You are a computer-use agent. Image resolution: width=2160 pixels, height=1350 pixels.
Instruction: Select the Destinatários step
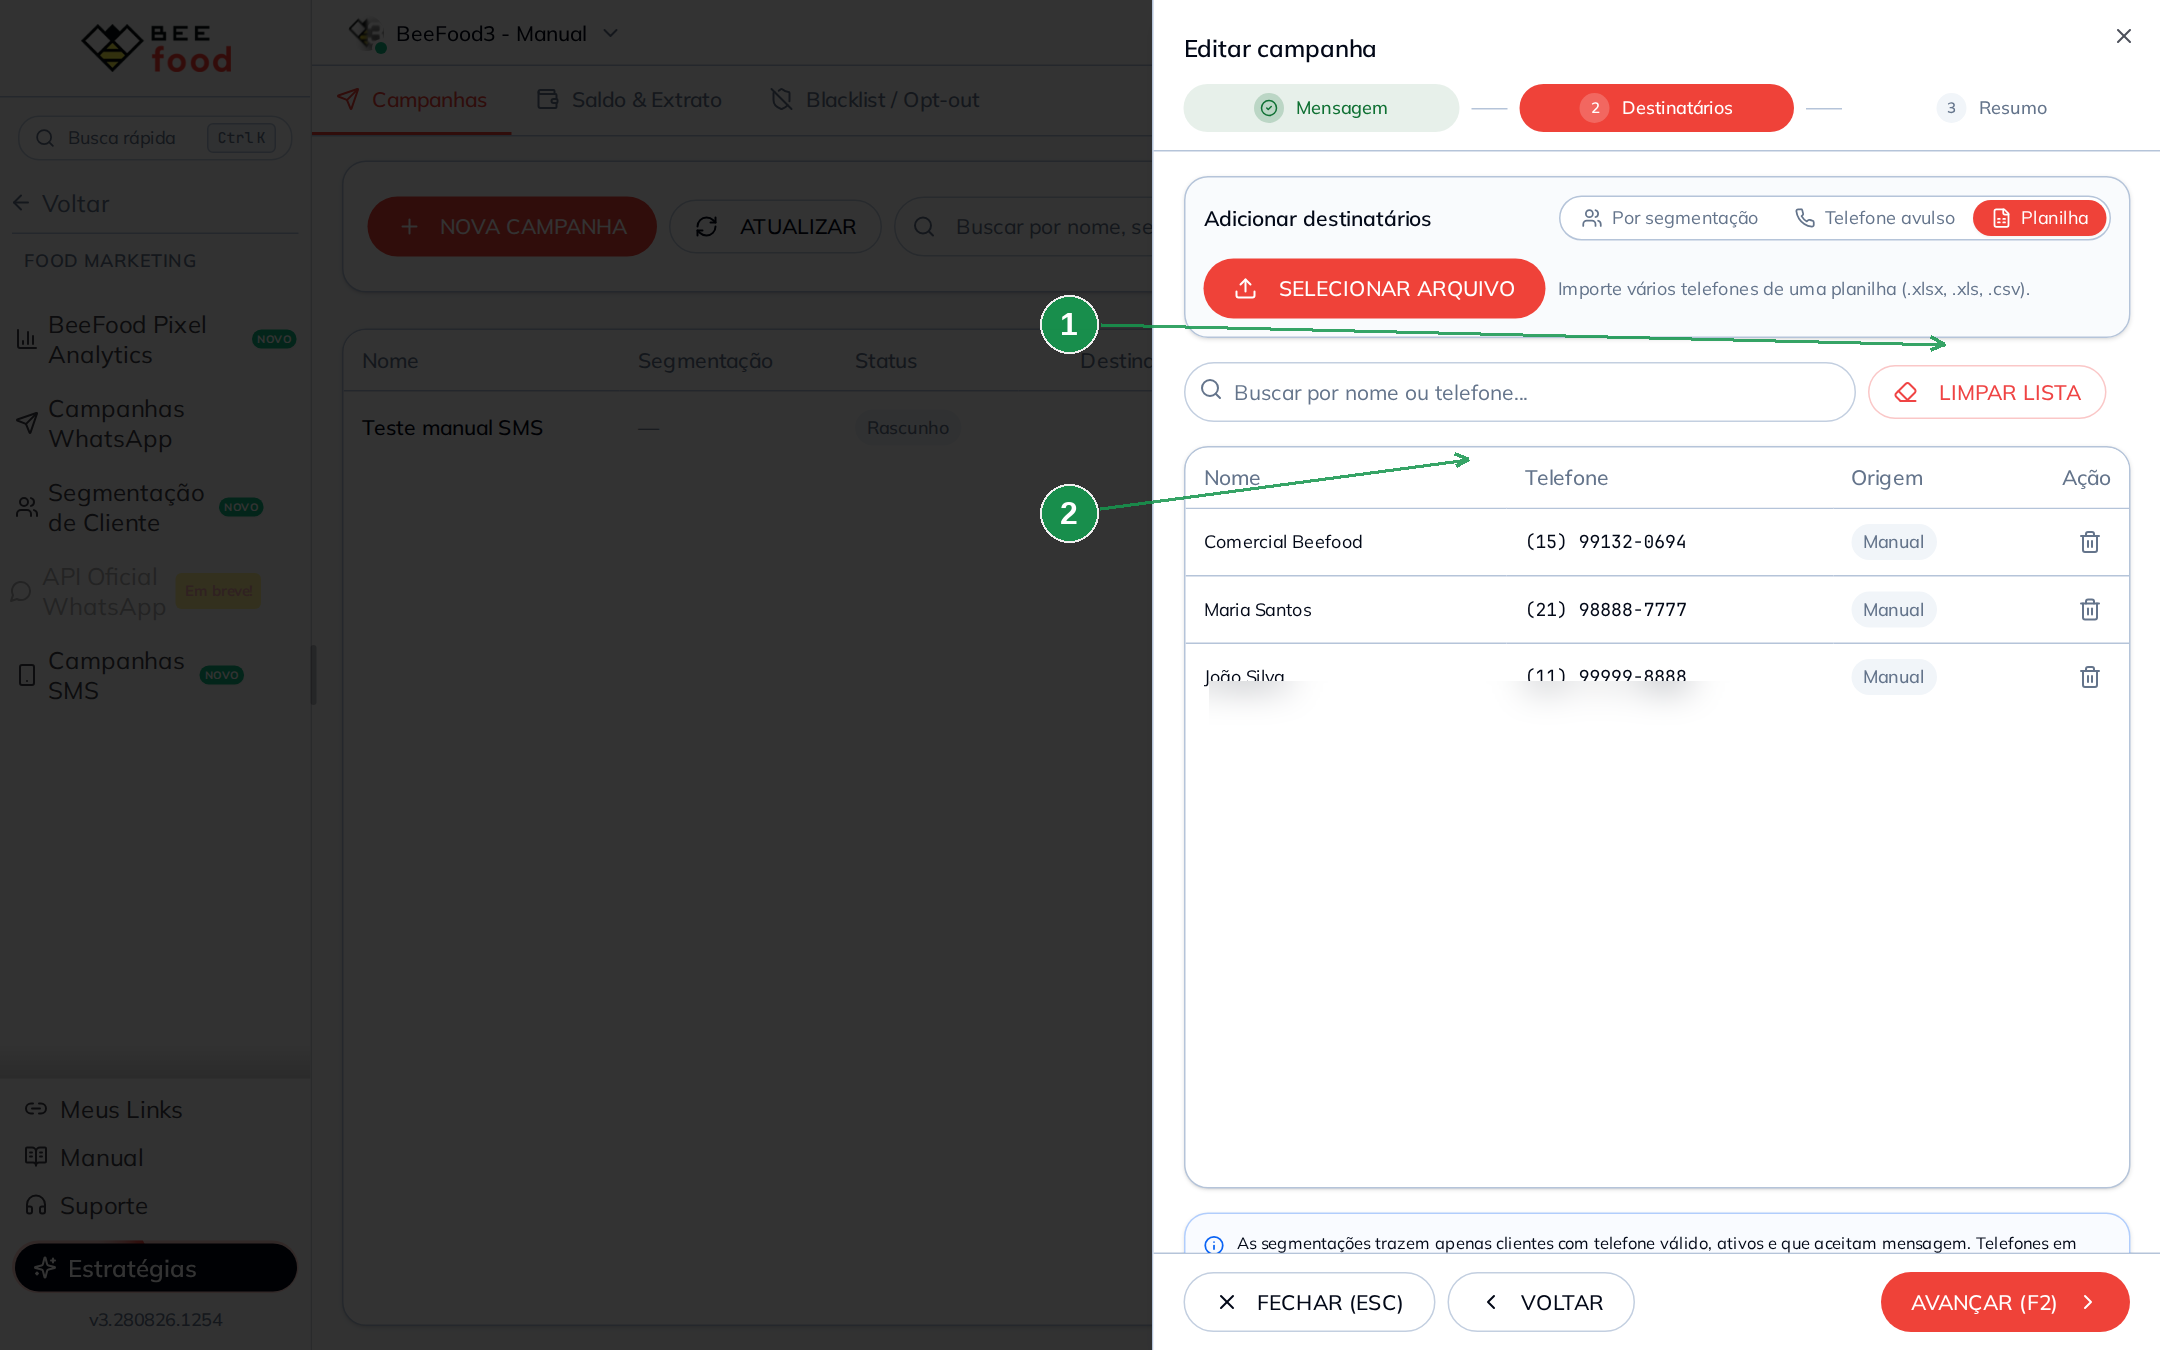(x=1656, y=108)
